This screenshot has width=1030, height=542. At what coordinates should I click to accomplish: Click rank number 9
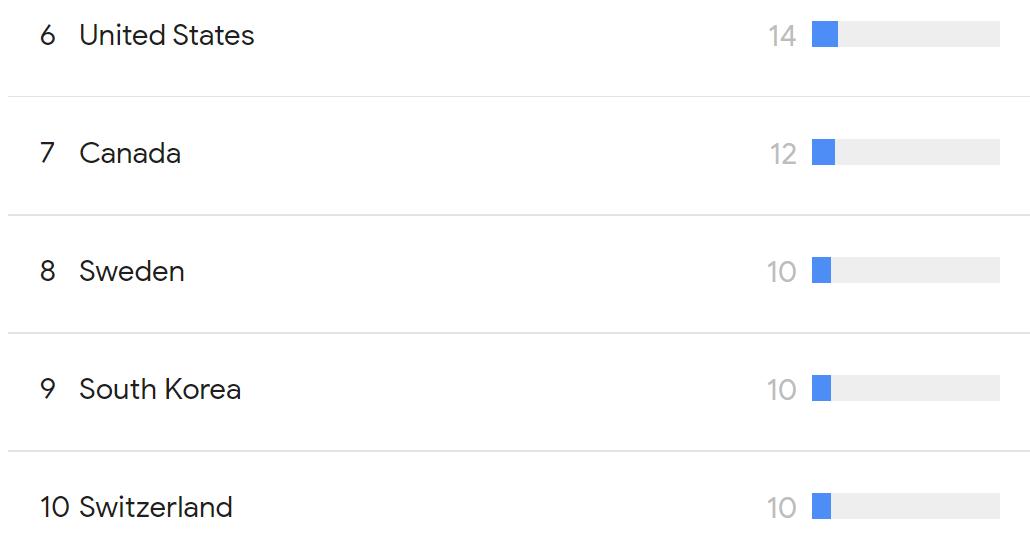[47, 389]
